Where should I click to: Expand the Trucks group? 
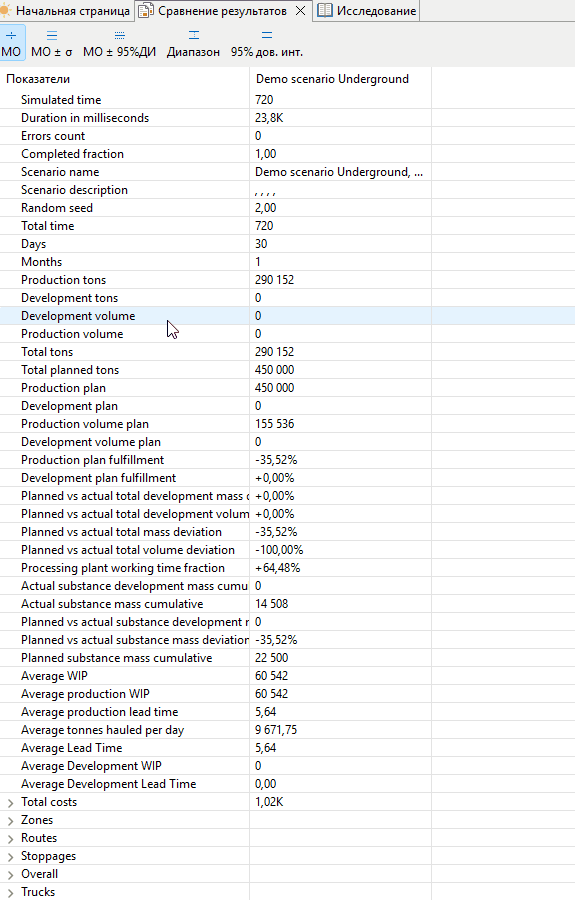(10, 893)
